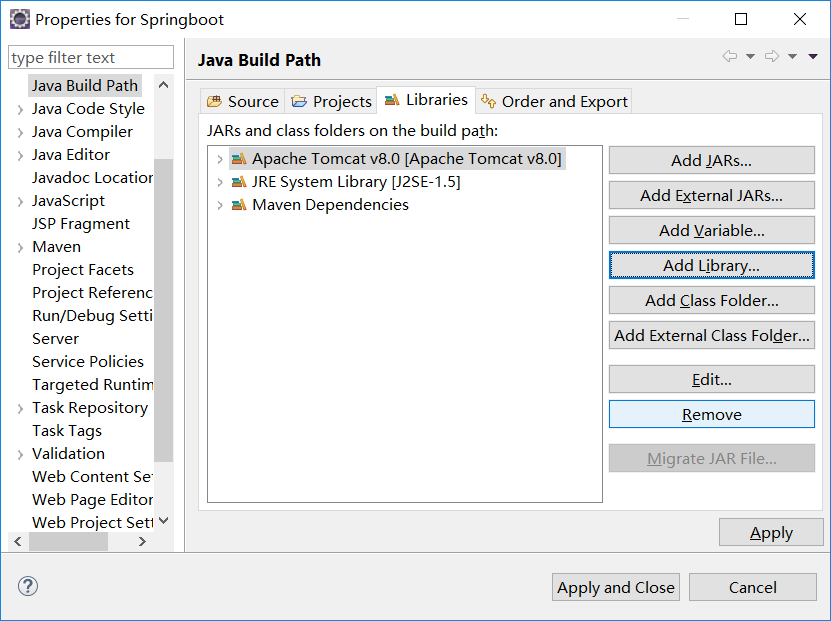Switch to the Source tab
Viewport: 831px width, 621px height.
click(243, 101)
